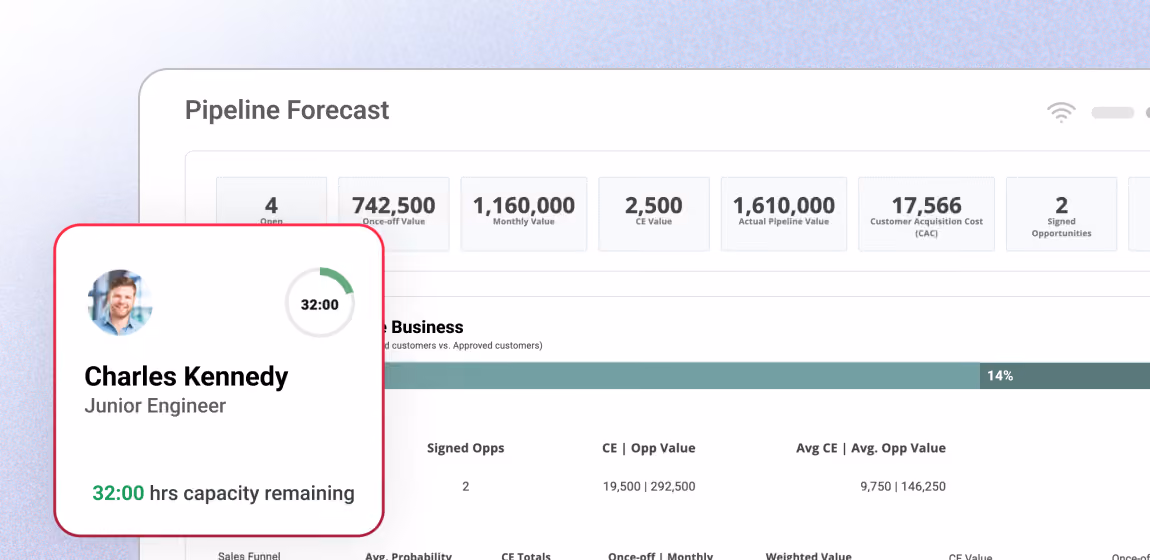The width and height of the screenshot is (1150, 560).
Task: Click the Signed Opps value 2
Action: click(x=466, y=486)
